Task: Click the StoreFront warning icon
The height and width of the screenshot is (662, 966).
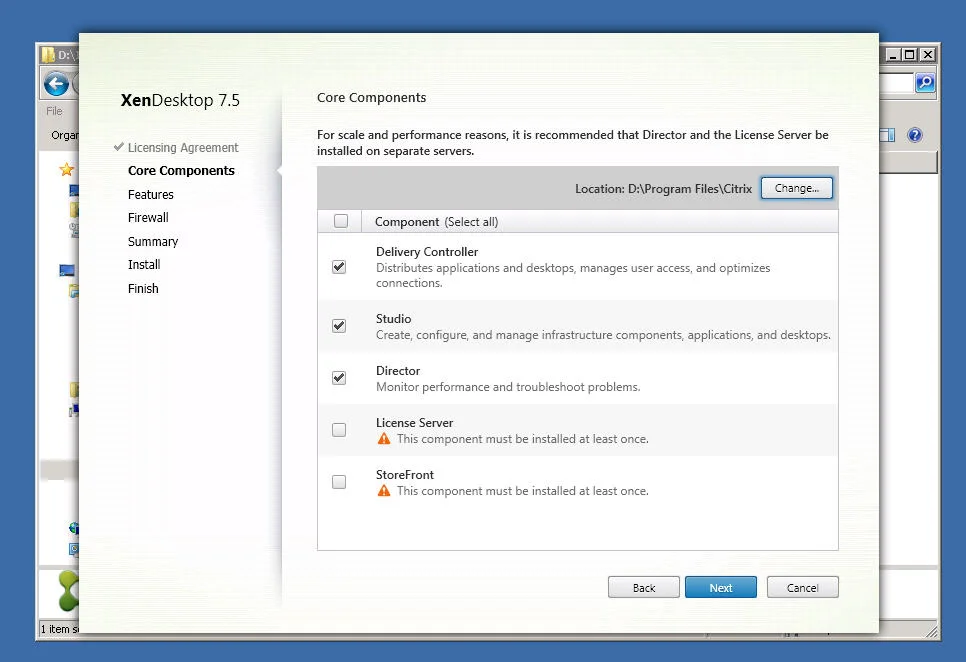Action: tap(384, 491)
